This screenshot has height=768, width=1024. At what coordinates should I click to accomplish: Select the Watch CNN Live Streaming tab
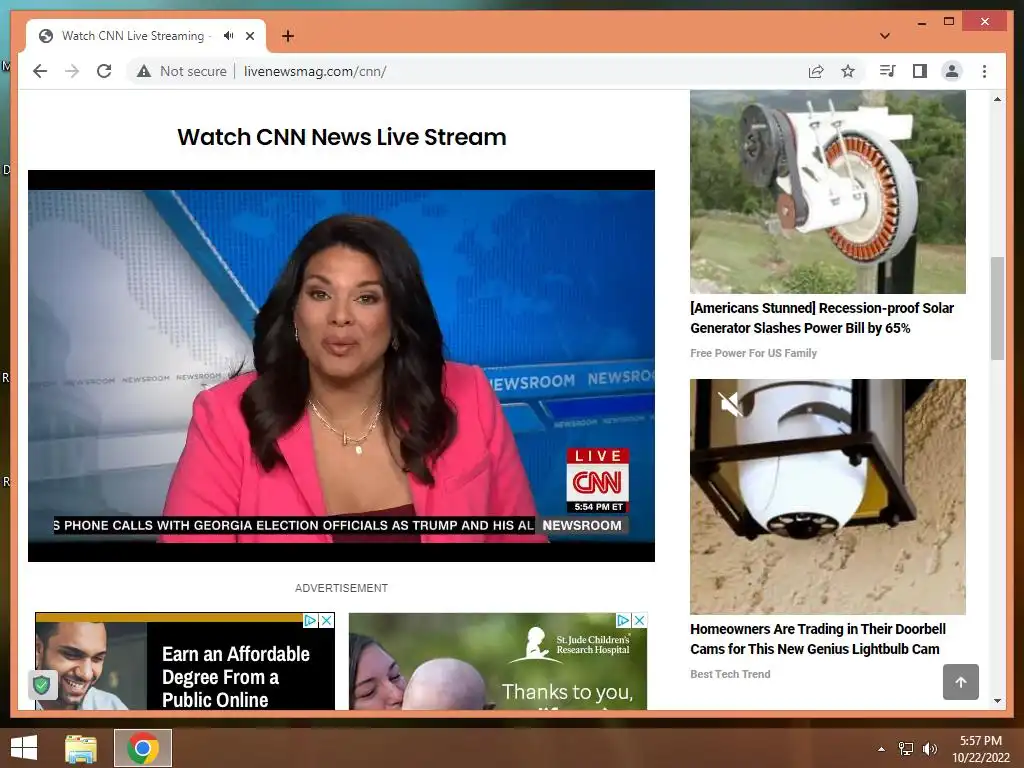[x=146, y=36]
